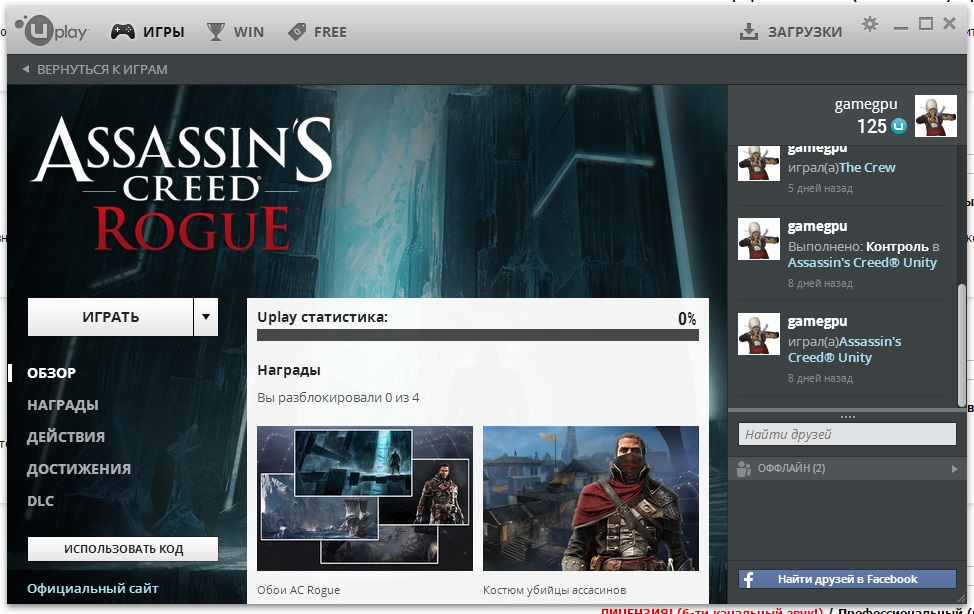This screenshot has width=974, height=614.
Task: Click avatar beside Контроль achievement entry
Action: [758, 239]
